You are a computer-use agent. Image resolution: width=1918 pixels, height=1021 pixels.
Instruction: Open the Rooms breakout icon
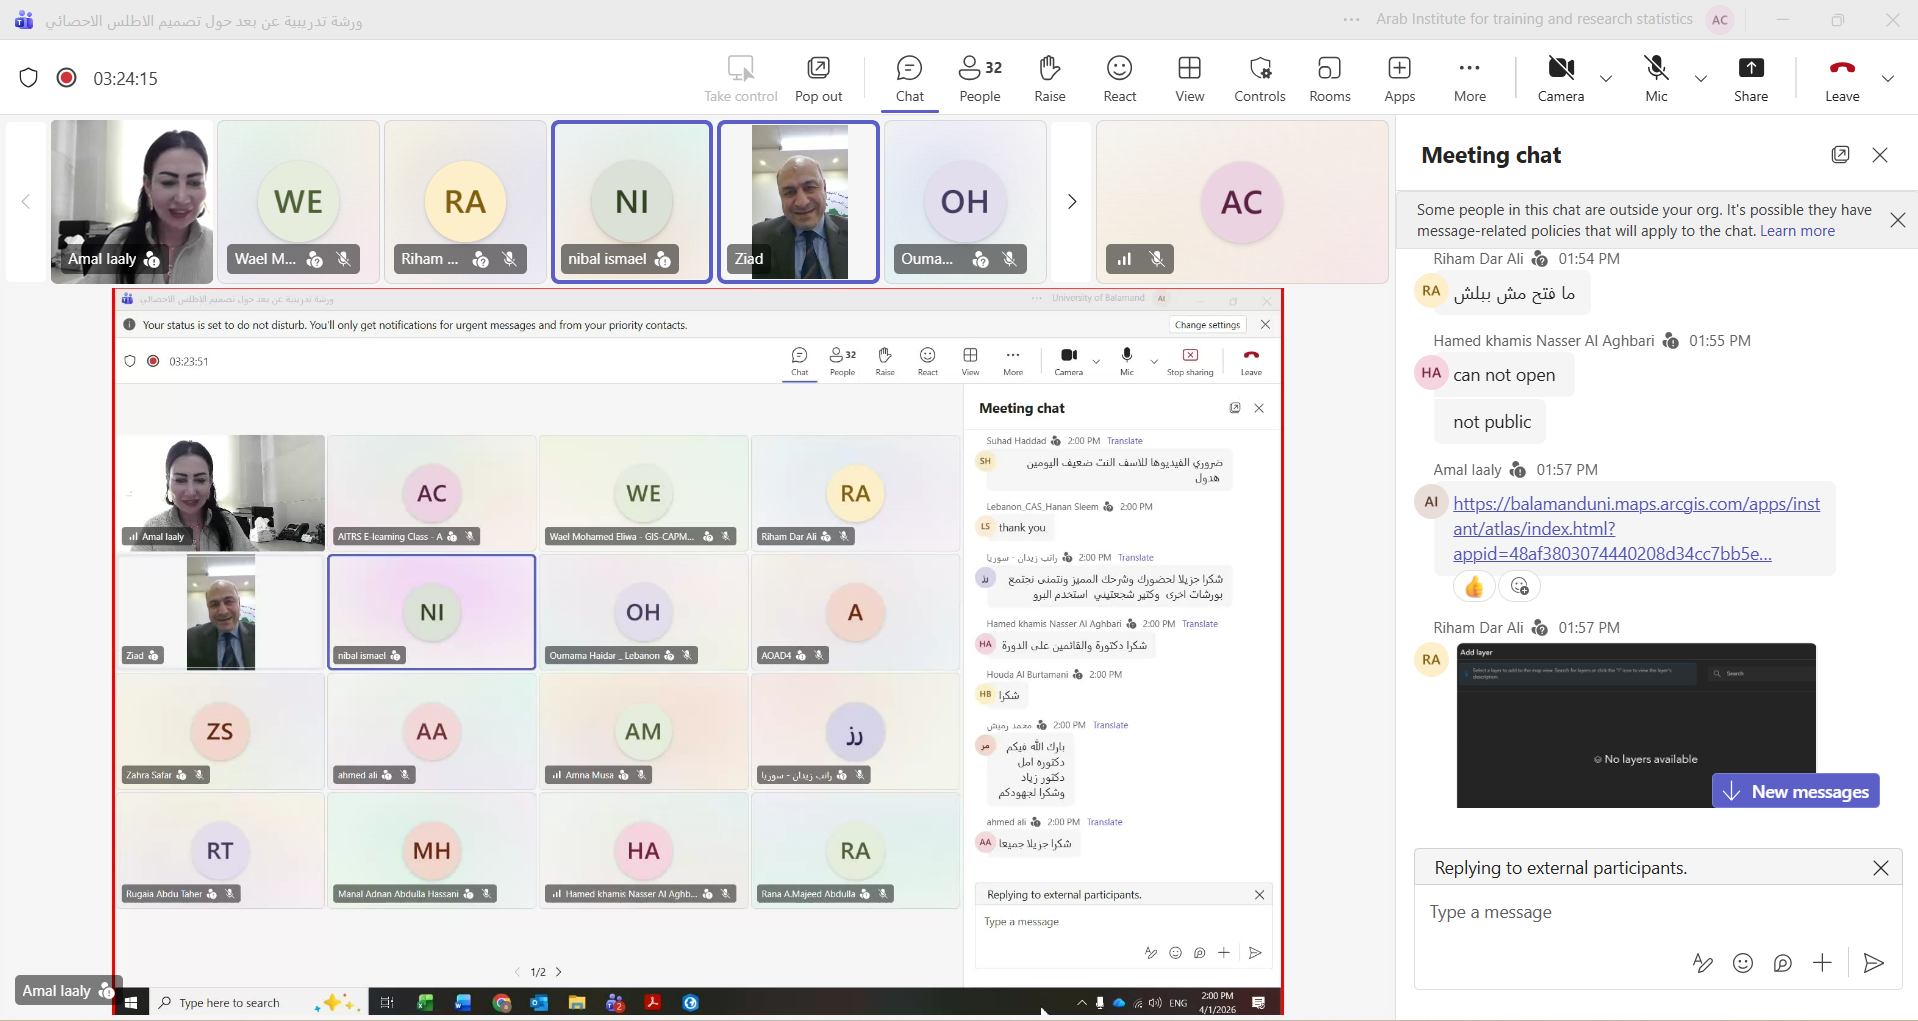pyautogui.click(x=1329, y=78)
